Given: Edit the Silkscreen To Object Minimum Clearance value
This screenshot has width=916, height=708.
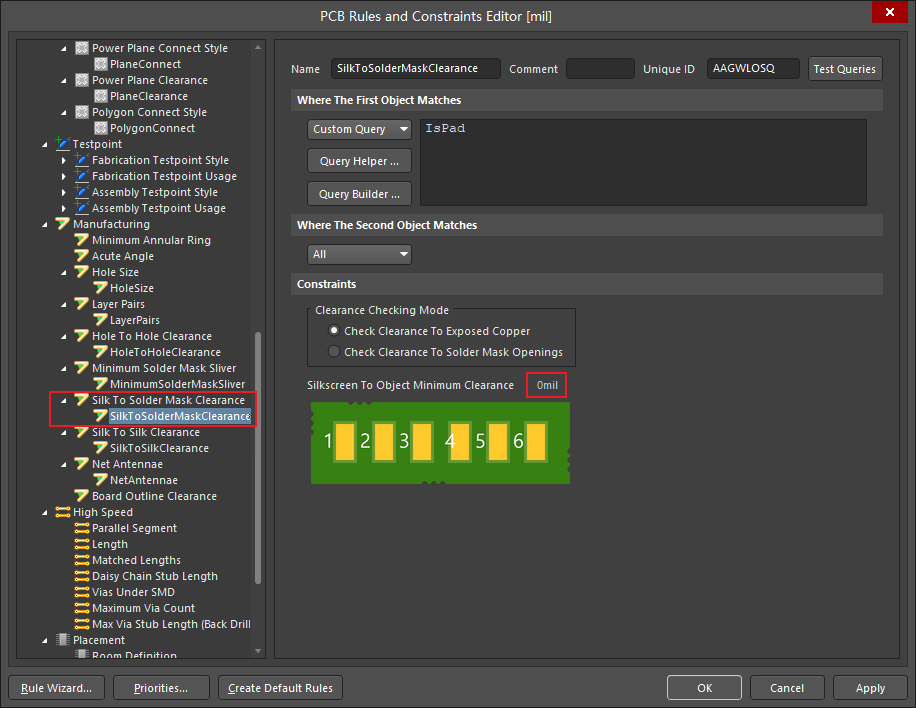Looking at the screenshot, I should pos(546,384).
